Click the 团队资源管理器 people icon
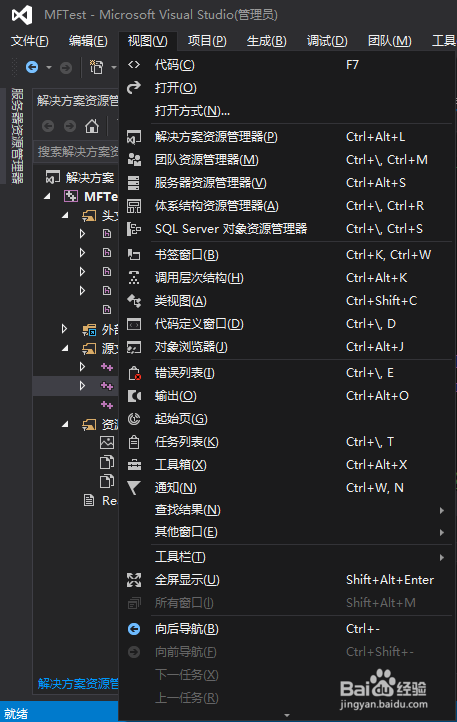 [x=134, y=160]
